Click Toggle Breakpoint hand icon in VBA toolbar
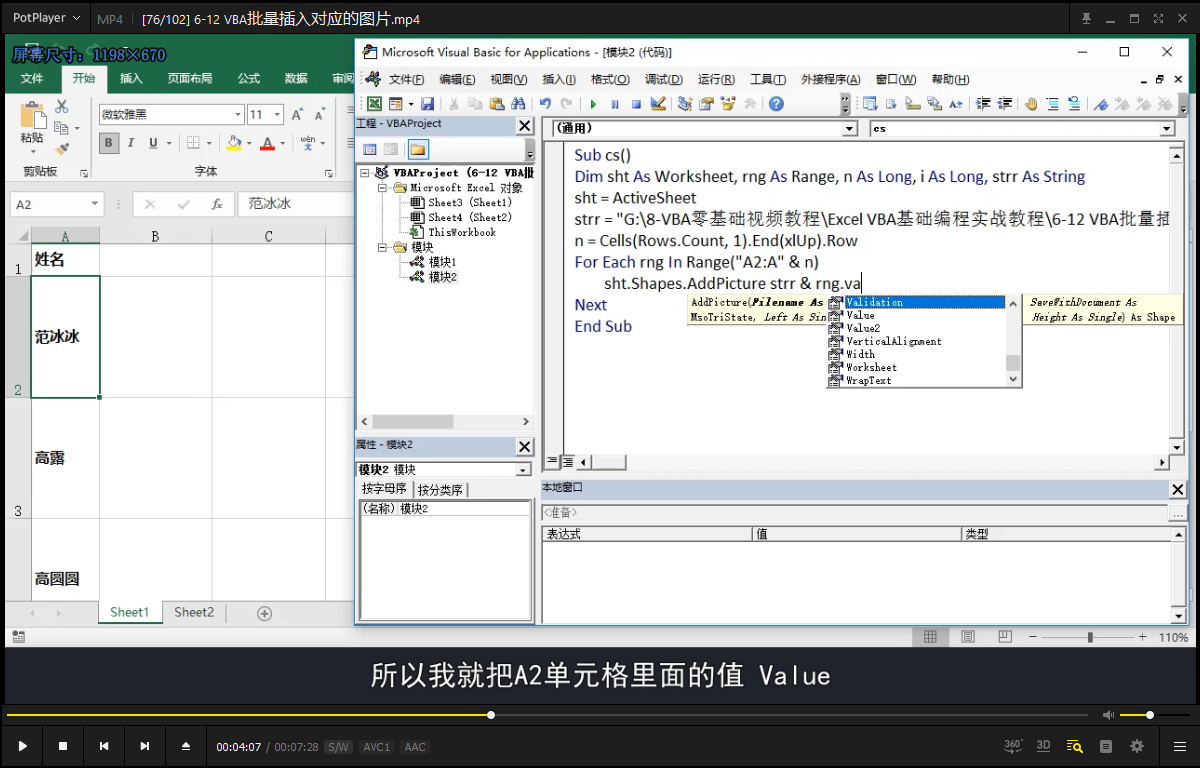The image size is (1200, 768). 1030,103
